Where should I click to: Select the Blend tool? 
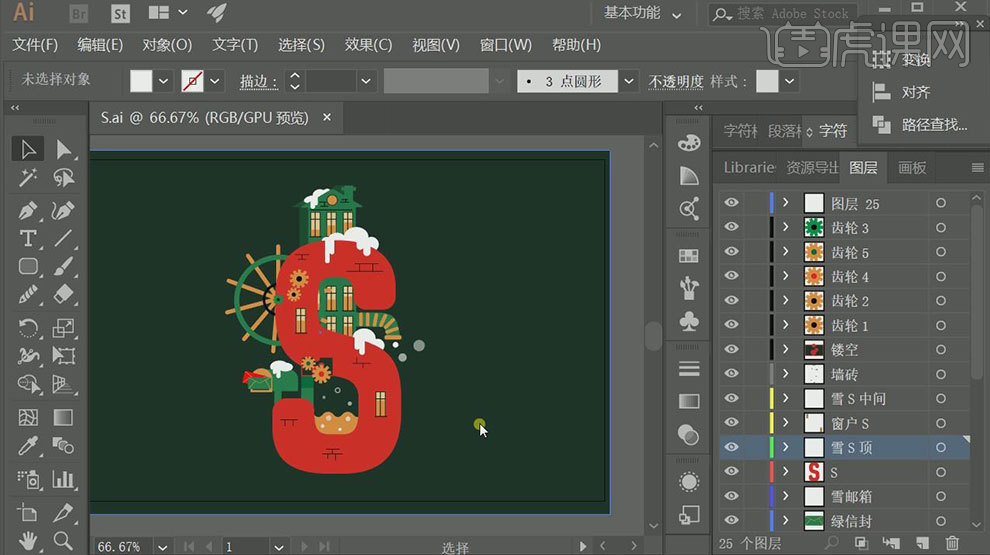point(63,446)
